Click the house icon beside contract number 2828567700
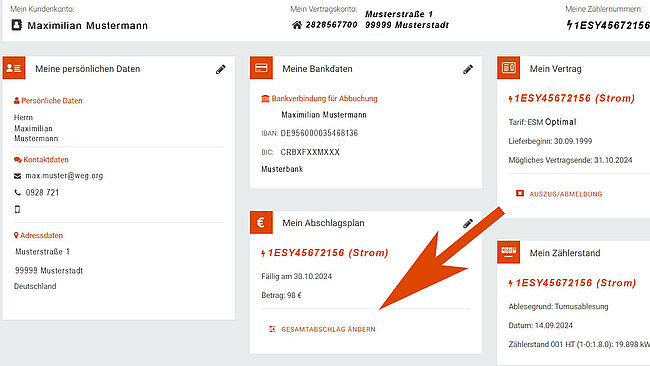 click(x=297, y=25)
